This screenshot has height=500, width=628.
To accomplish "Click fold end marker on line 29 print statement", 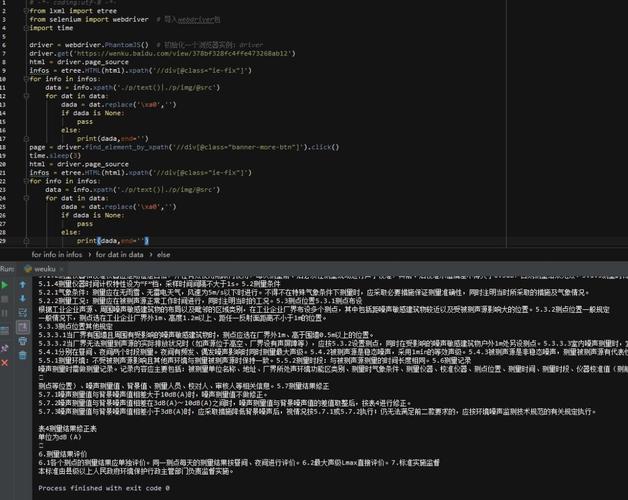I will pos(26,241).
